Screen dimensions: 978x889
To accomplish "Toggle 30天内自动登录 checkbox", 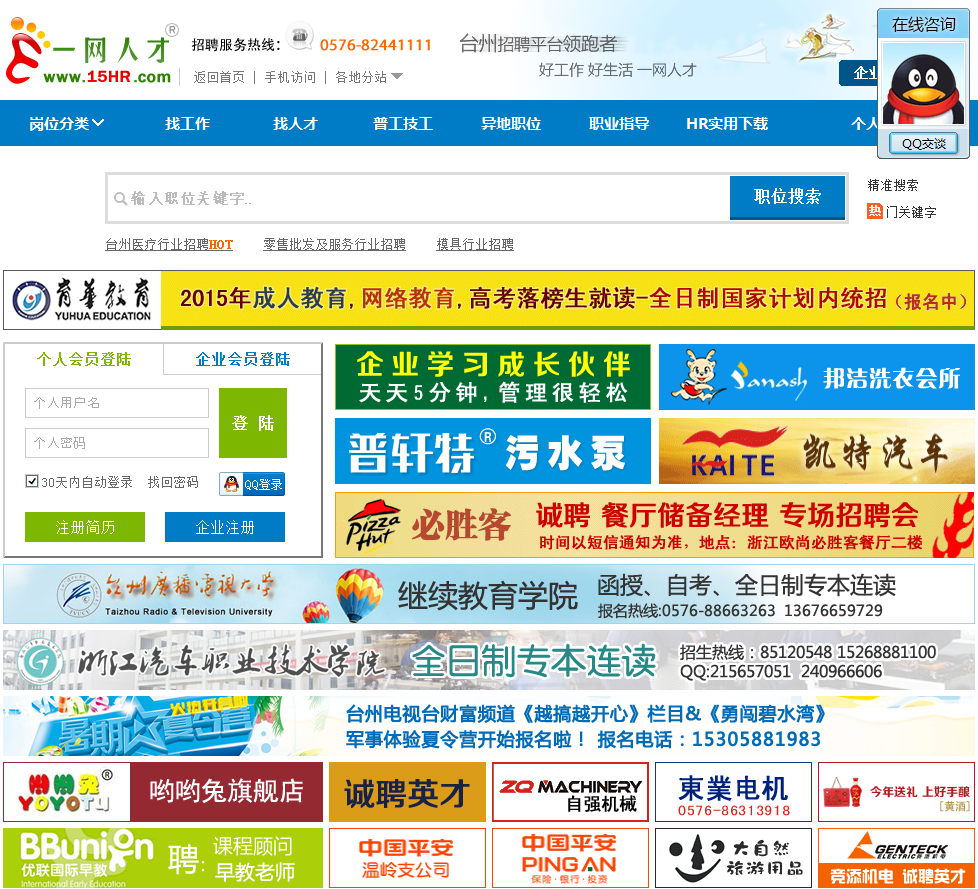I will click(x=32, y=481).
